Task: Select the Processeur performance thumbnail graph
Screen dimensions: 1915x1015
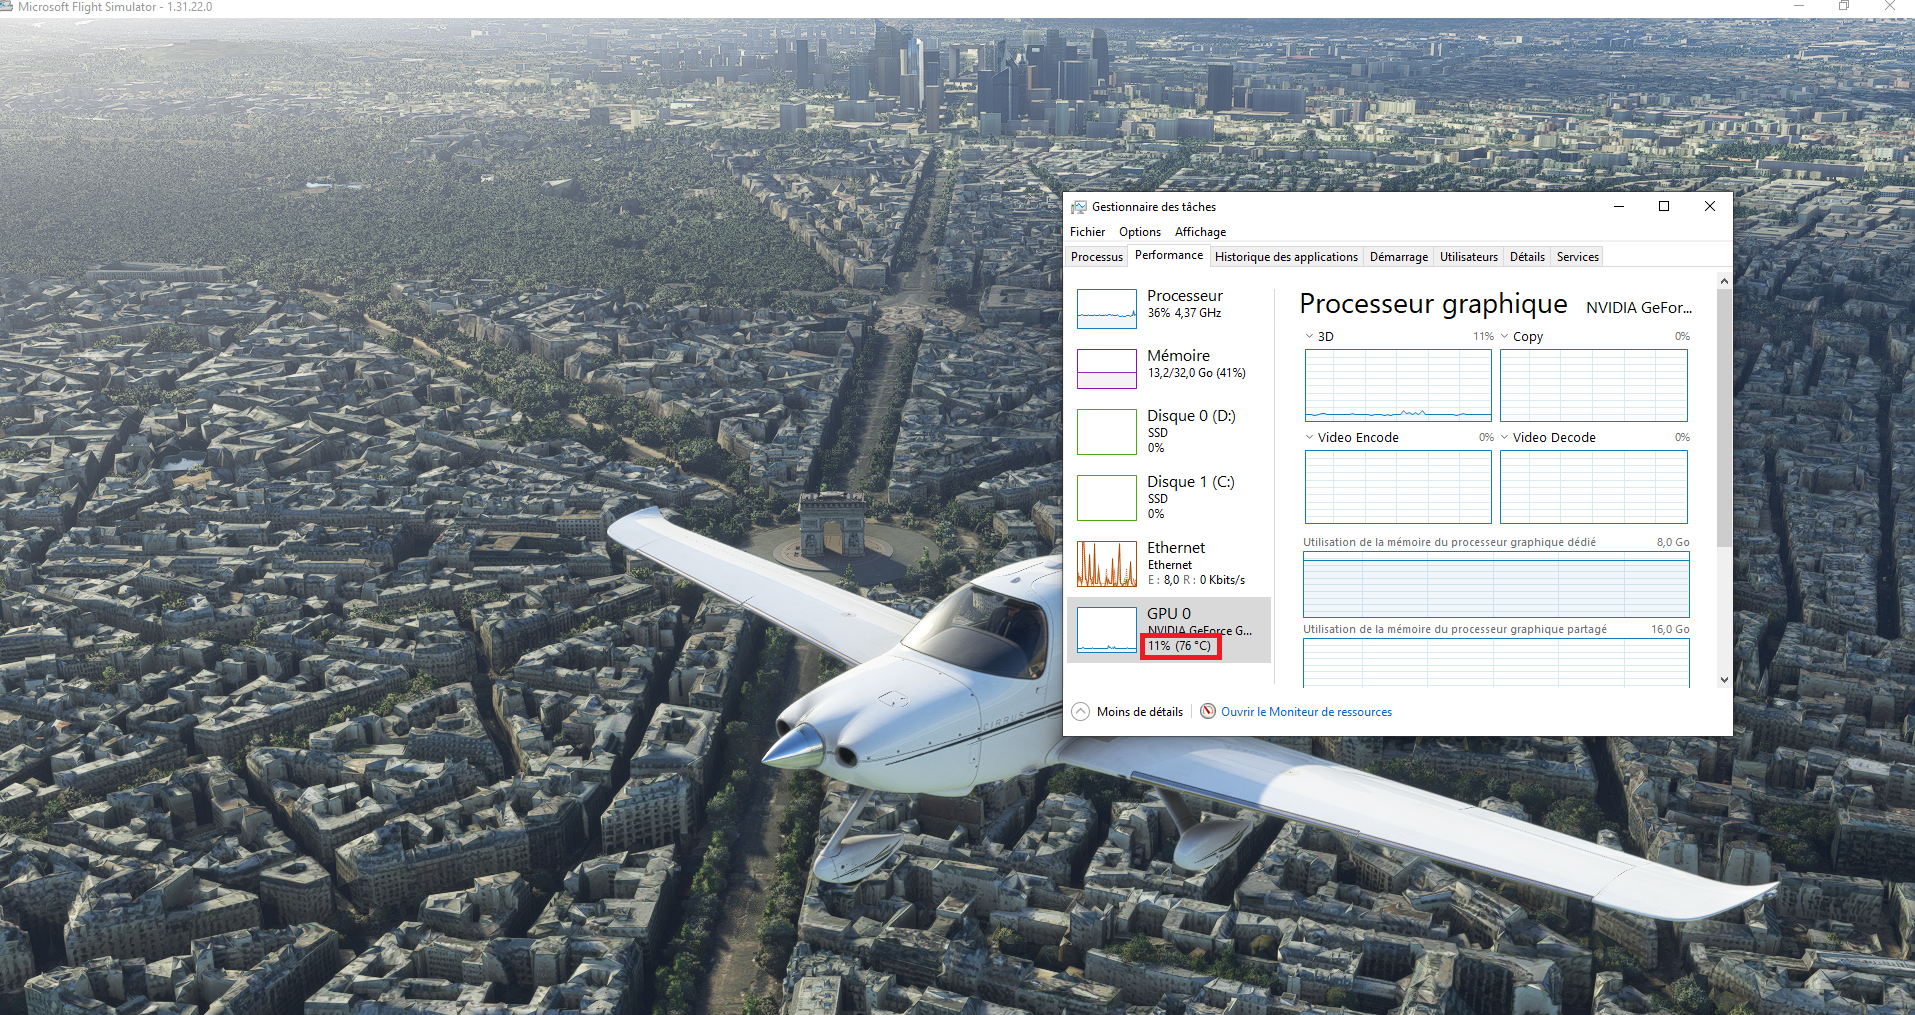Action: coord(1106,309)
